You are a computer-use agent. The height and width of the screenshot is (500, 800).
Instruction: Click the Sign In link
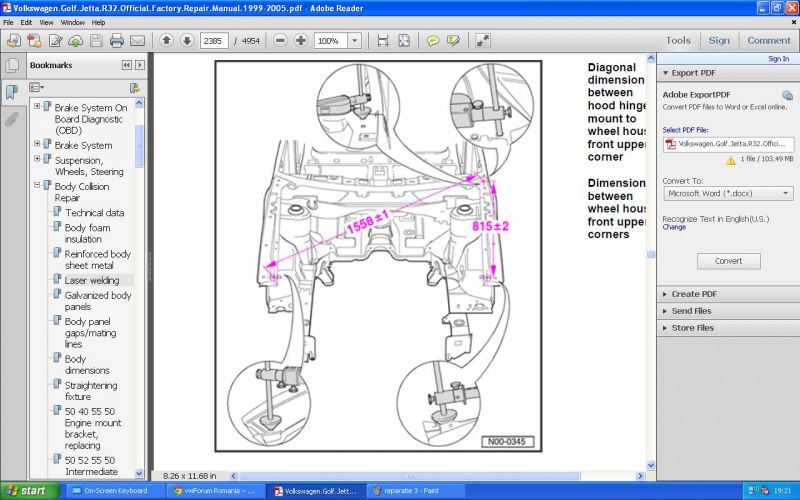pos(777,59)
